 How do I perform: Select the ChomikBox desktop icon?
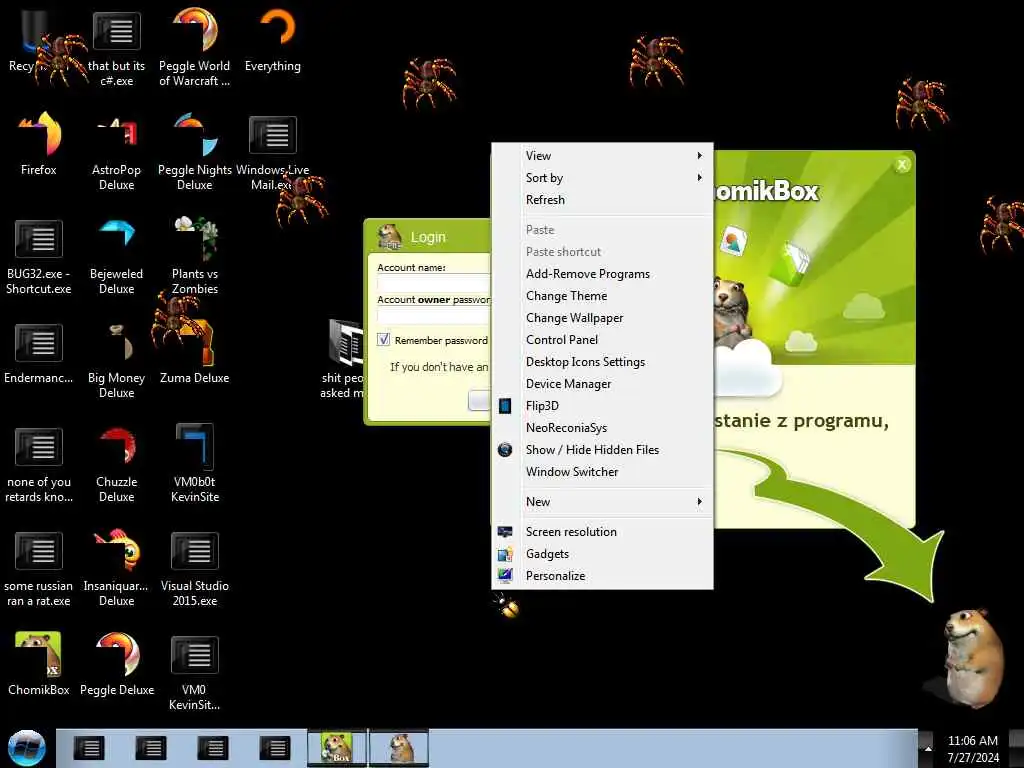pyautogui.click(x=39, y=663)
